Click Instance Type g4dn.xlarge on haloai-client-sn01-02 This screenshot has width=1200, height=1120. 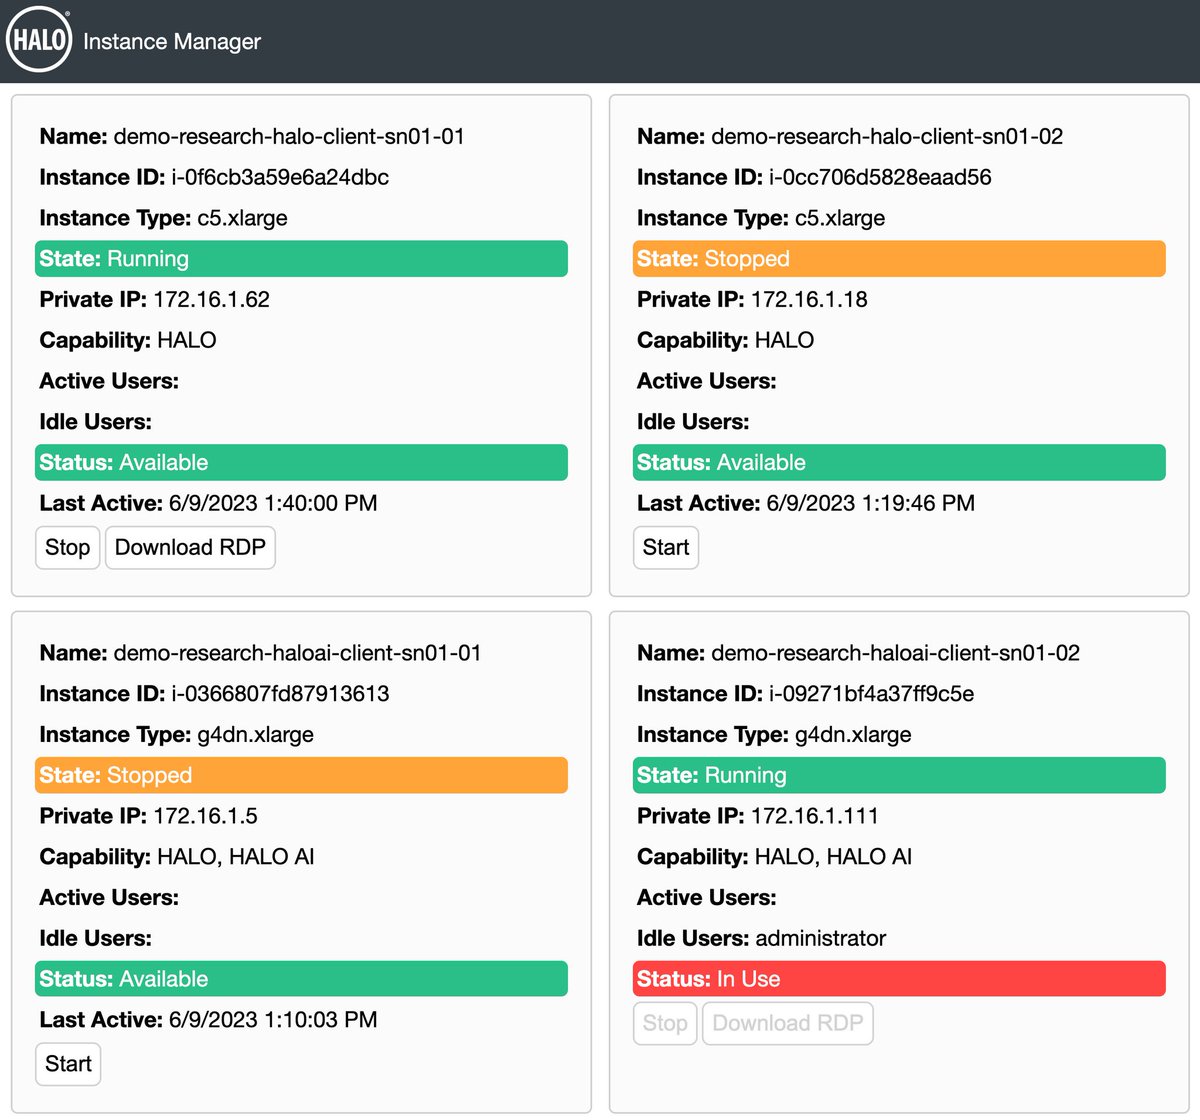[774, 735]
